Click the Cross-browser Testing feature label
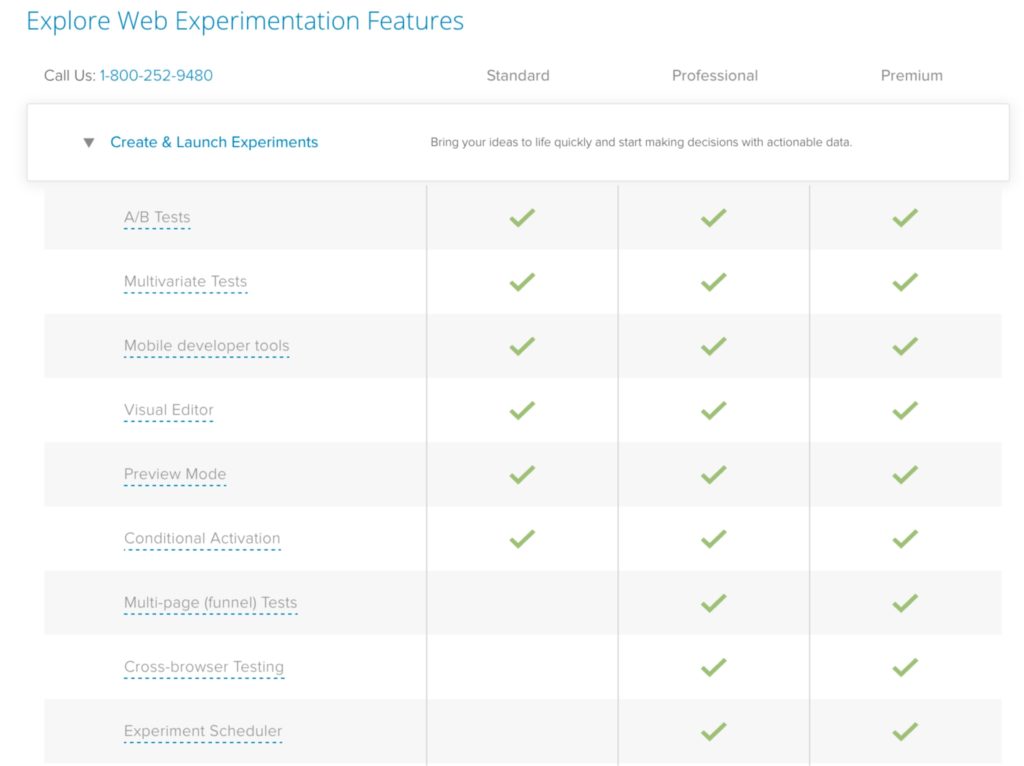Screen dimensions: 1024x766 (x=204, y=667)
